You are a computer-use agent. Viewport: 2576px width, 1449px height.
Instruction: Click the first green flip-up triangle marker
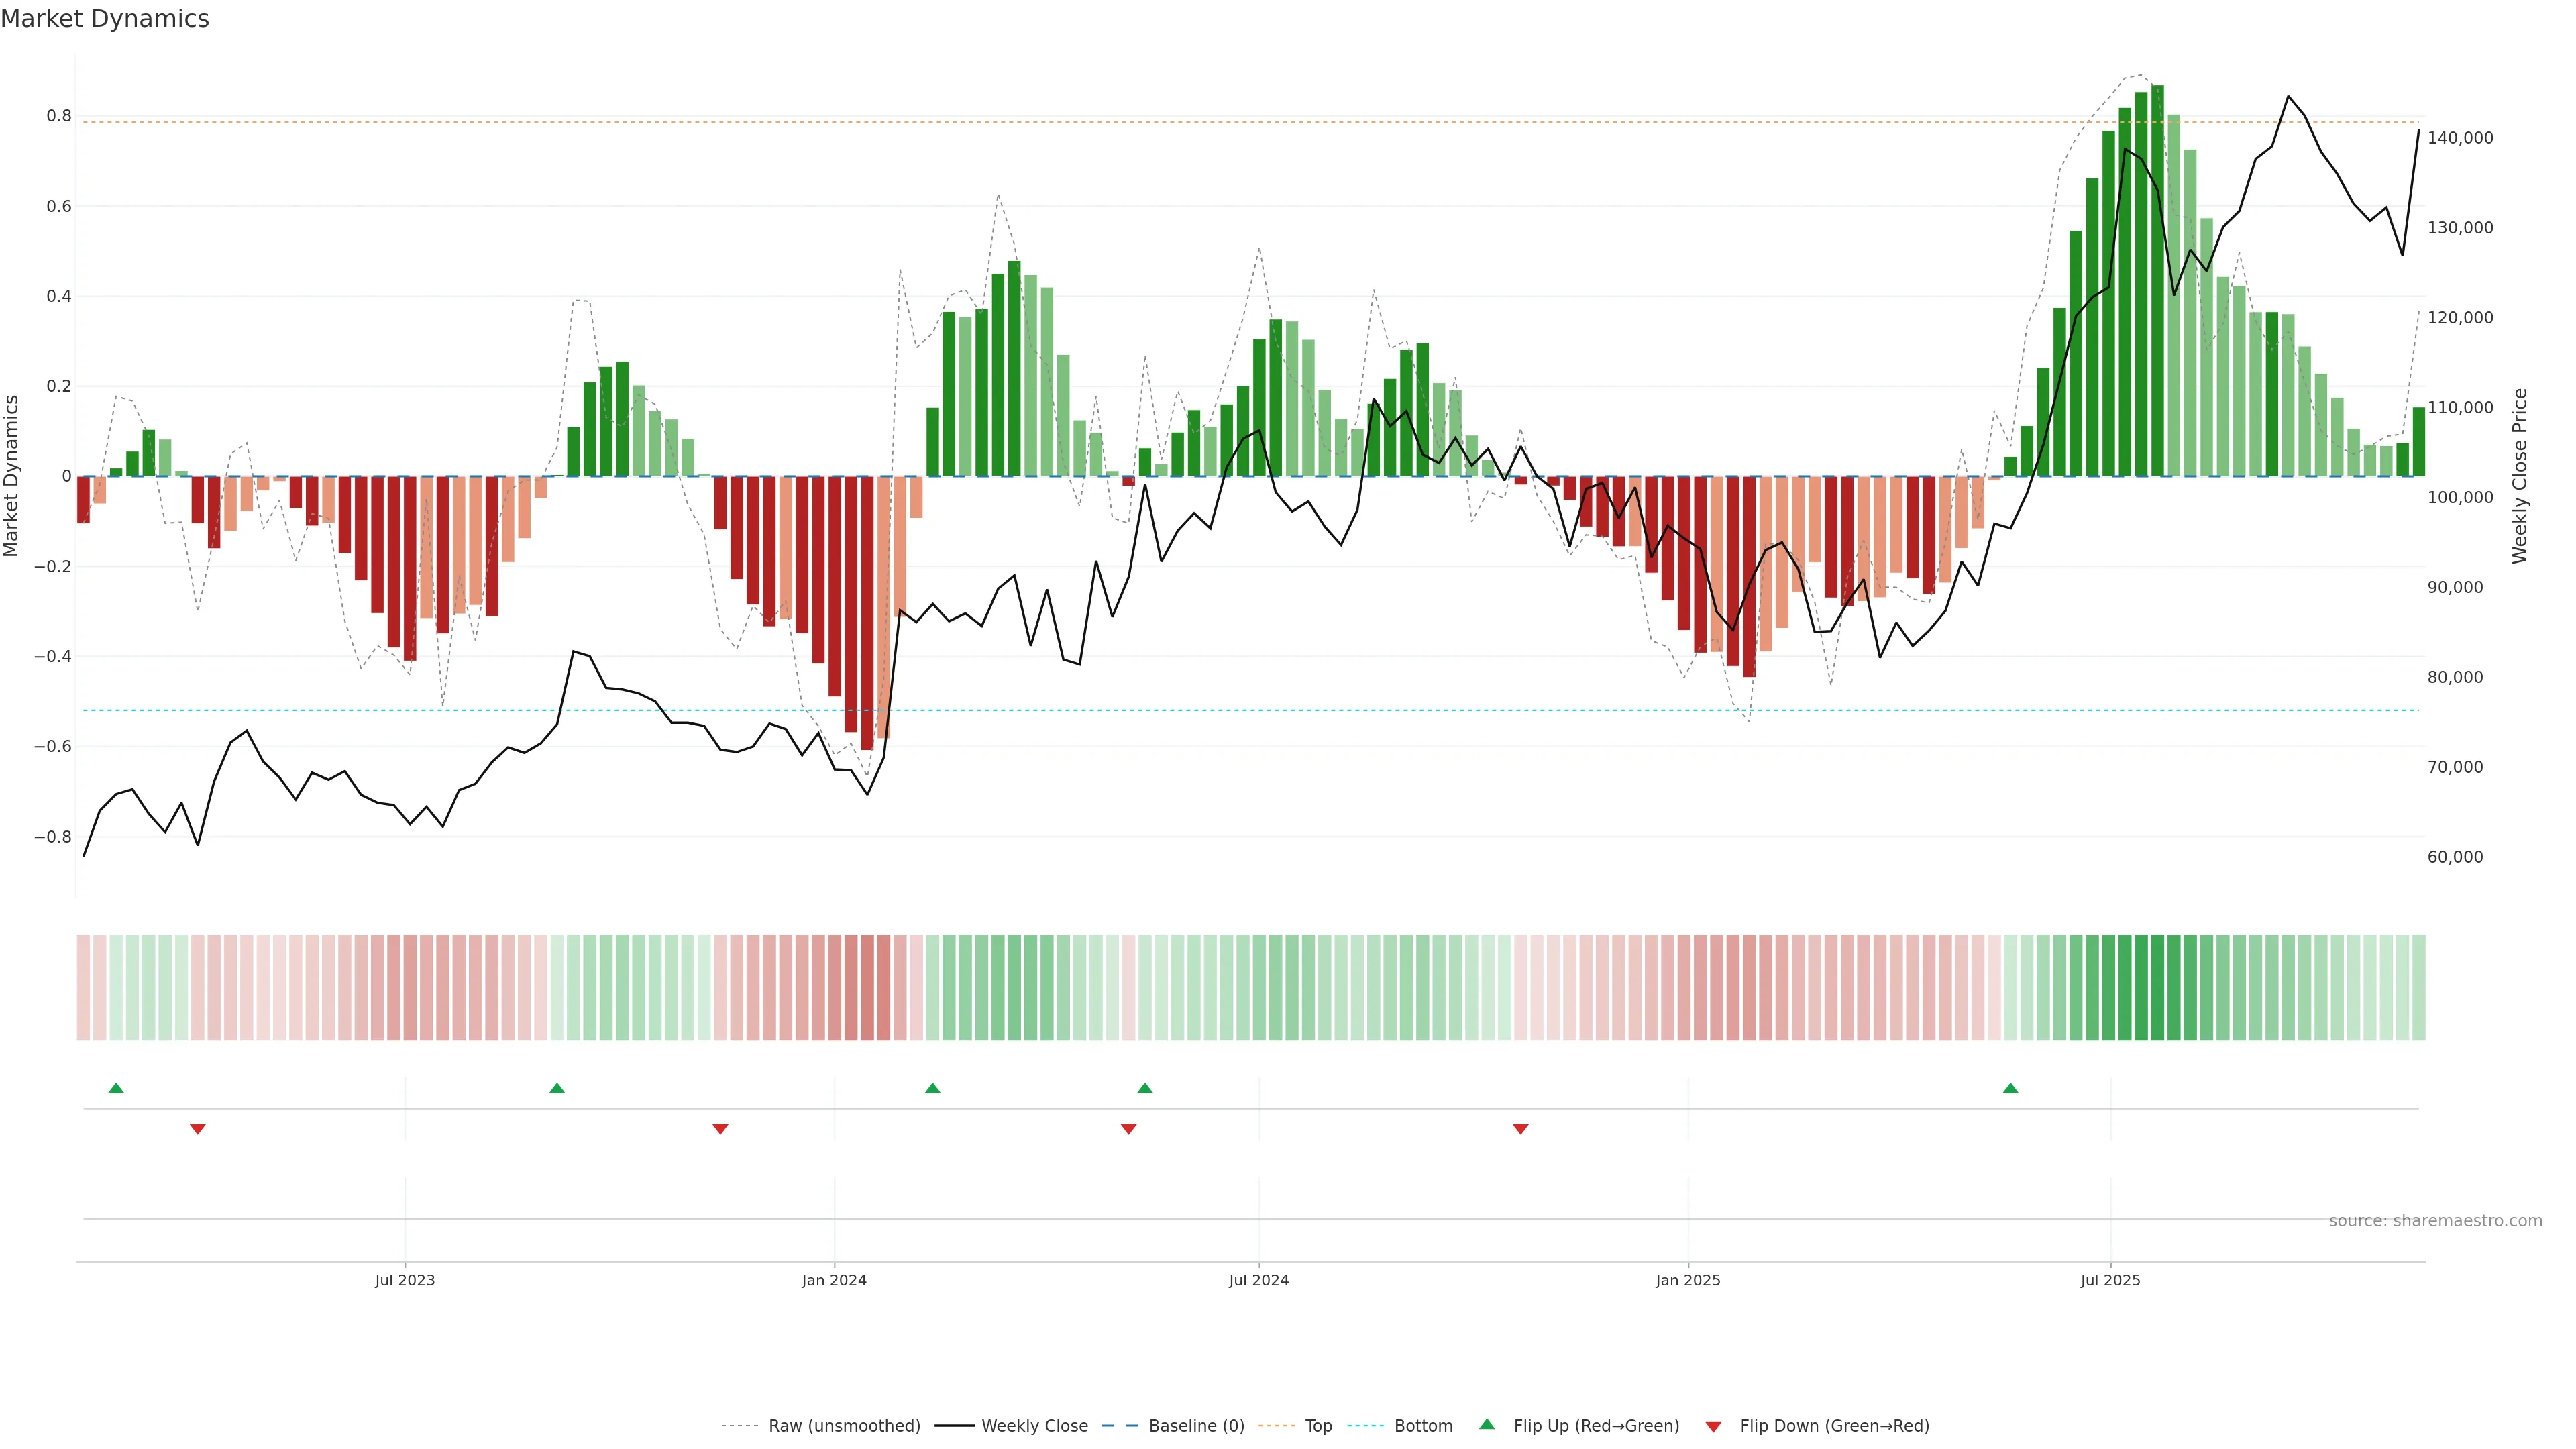tap(116, 1088)
